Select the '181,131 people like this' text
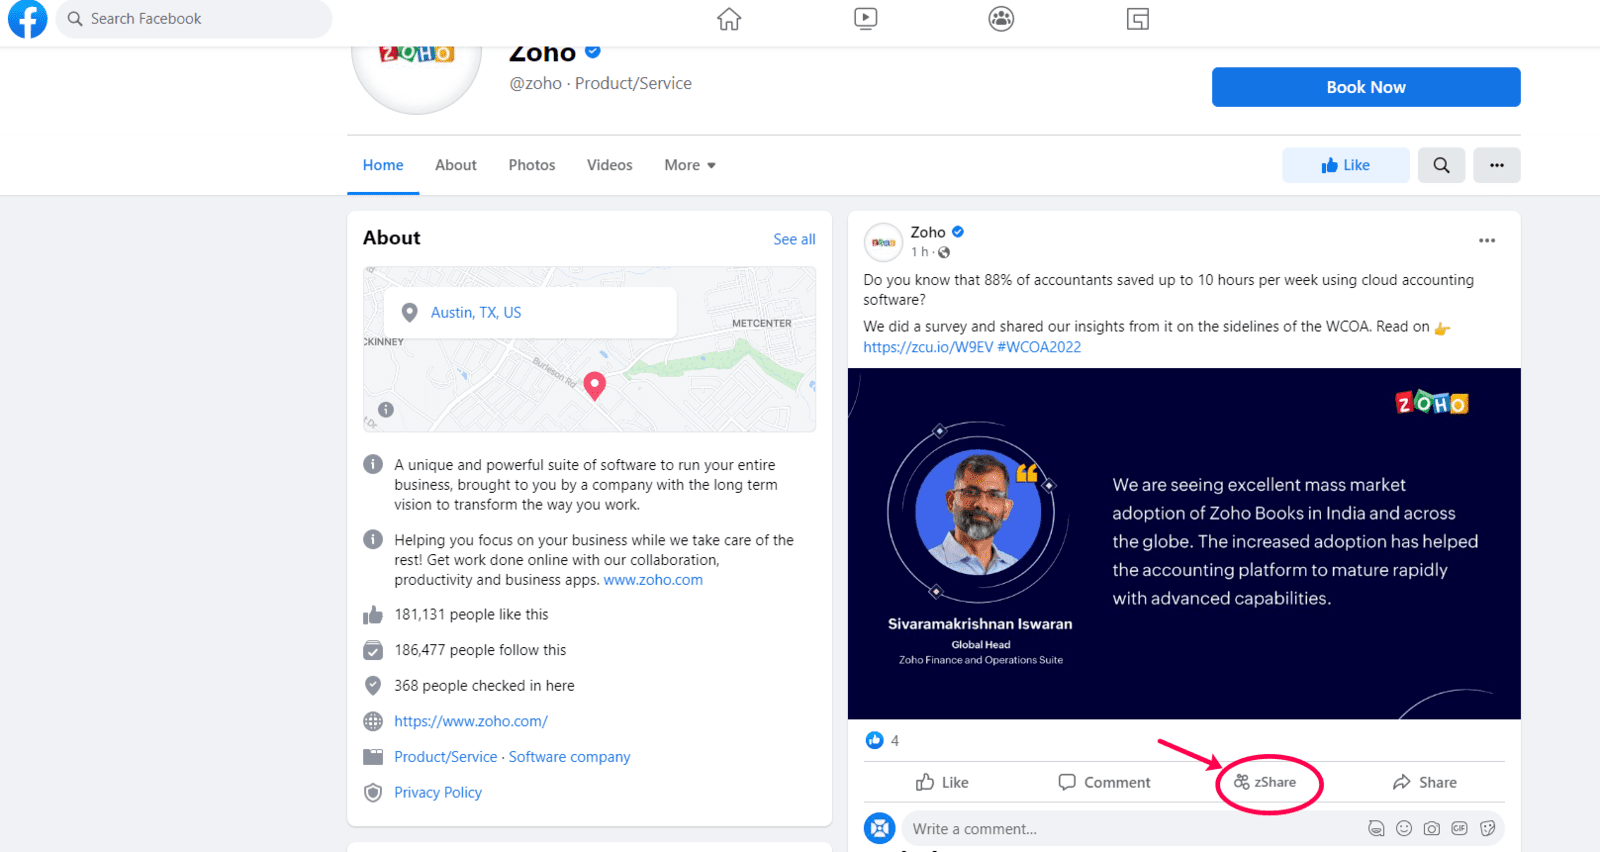 [x=471, y=615]
